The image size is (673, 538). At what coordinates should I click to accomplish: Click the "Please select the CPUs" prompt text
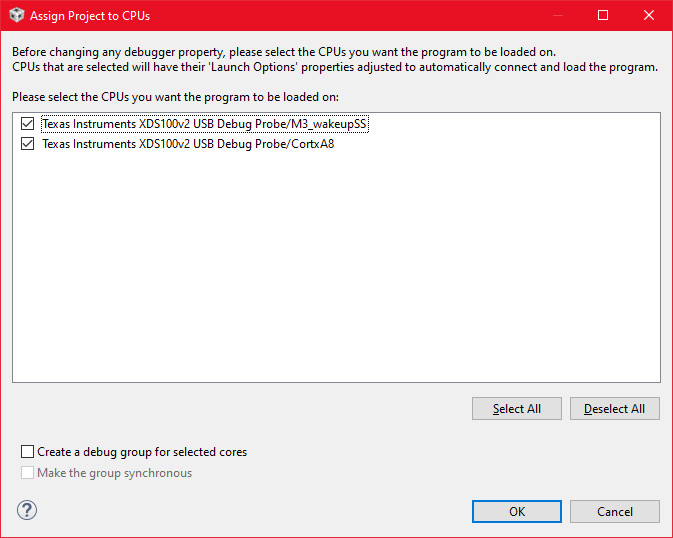175,97
